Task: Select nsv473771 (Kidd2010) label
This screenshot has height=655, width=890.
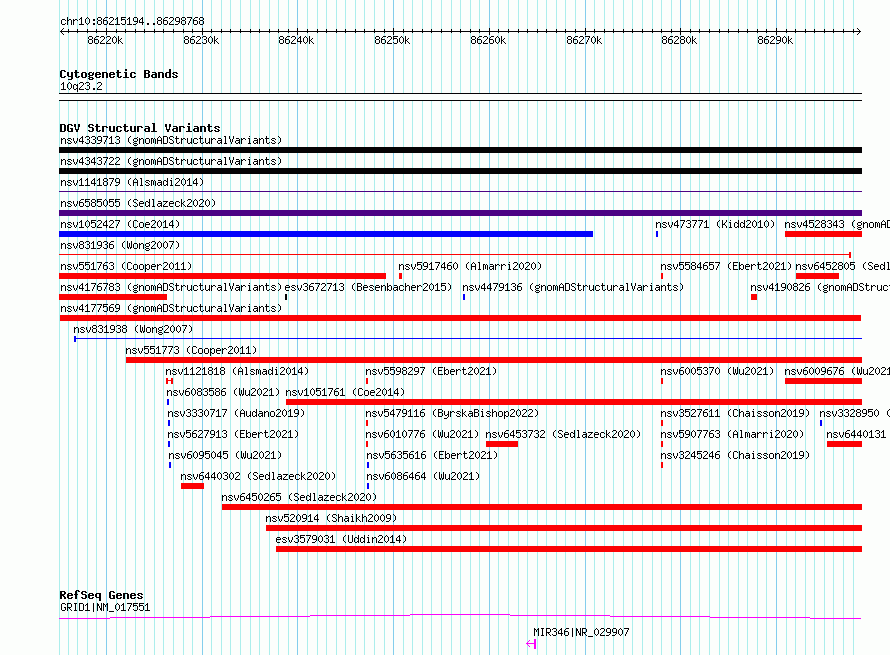Action: click(x=715, y=224)
